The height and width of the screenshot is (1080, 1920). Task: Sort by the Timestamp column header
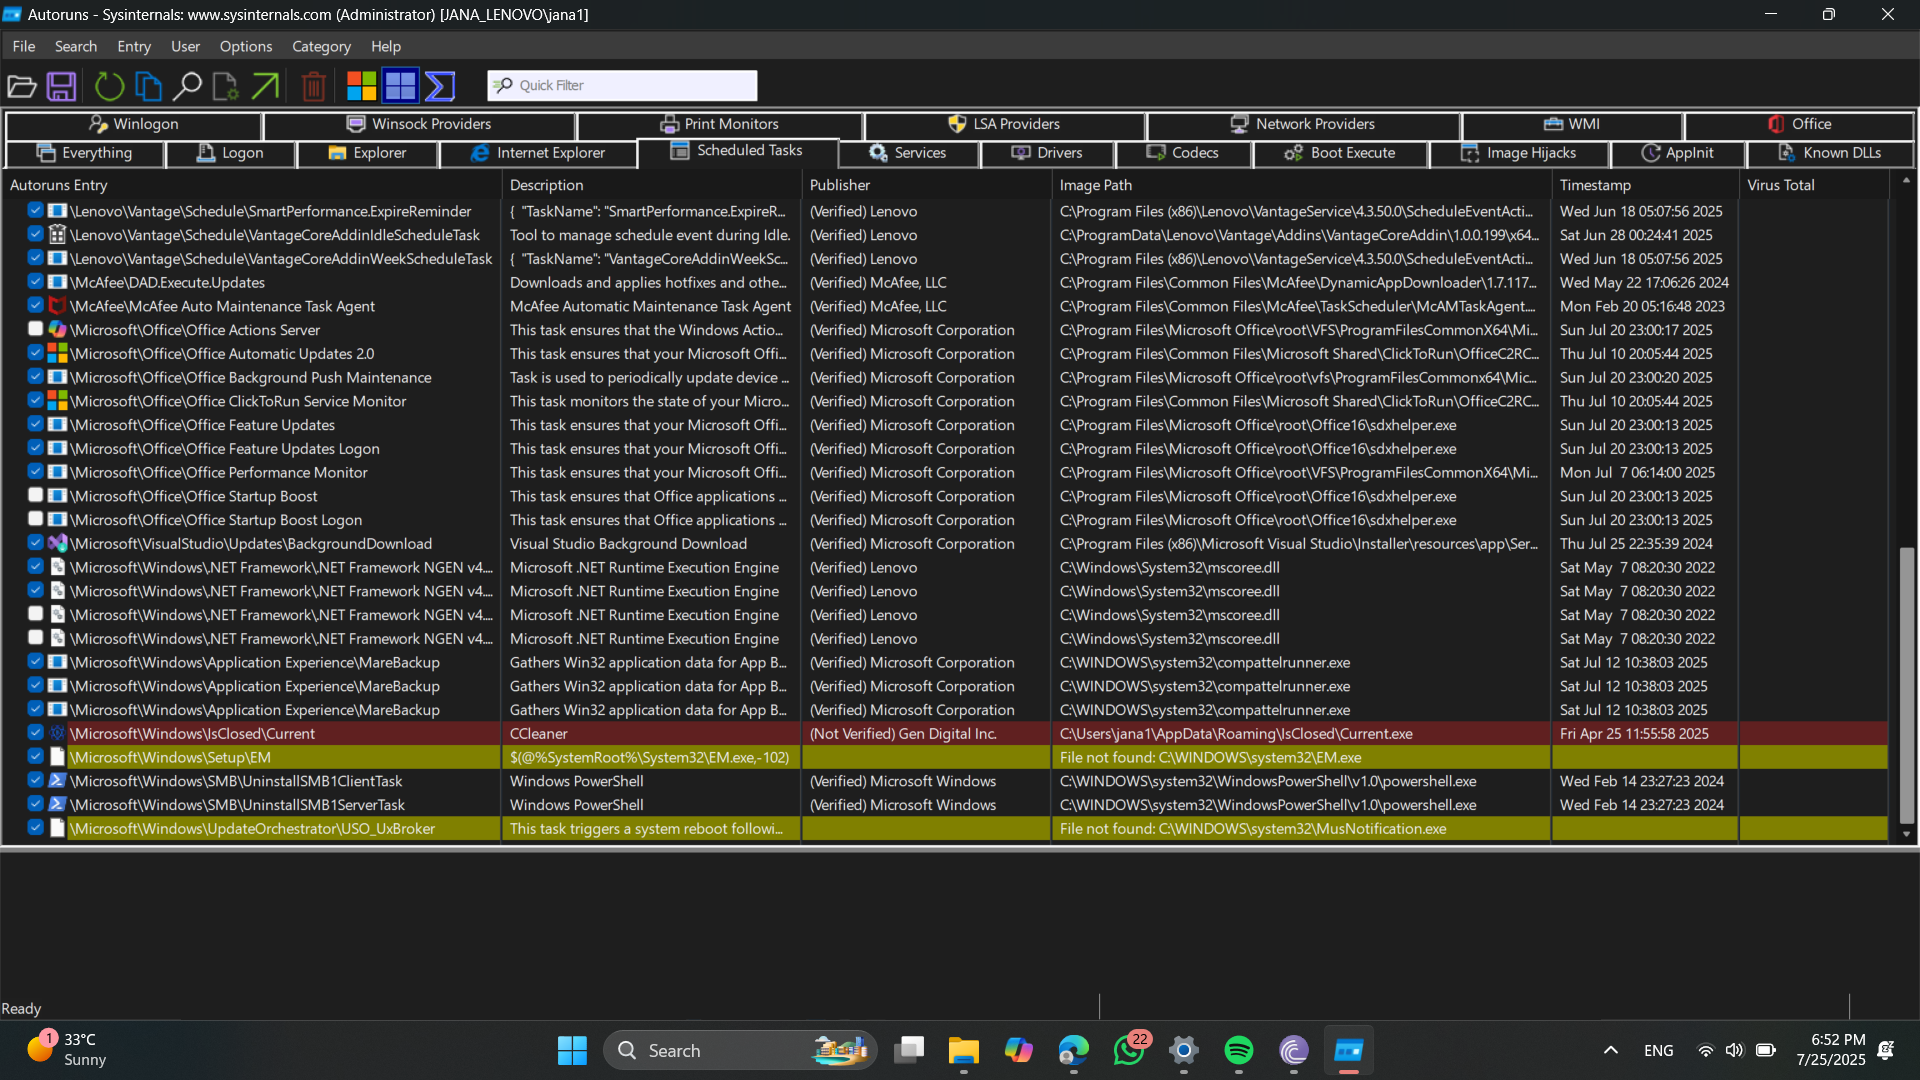(x=1645, y=185)
